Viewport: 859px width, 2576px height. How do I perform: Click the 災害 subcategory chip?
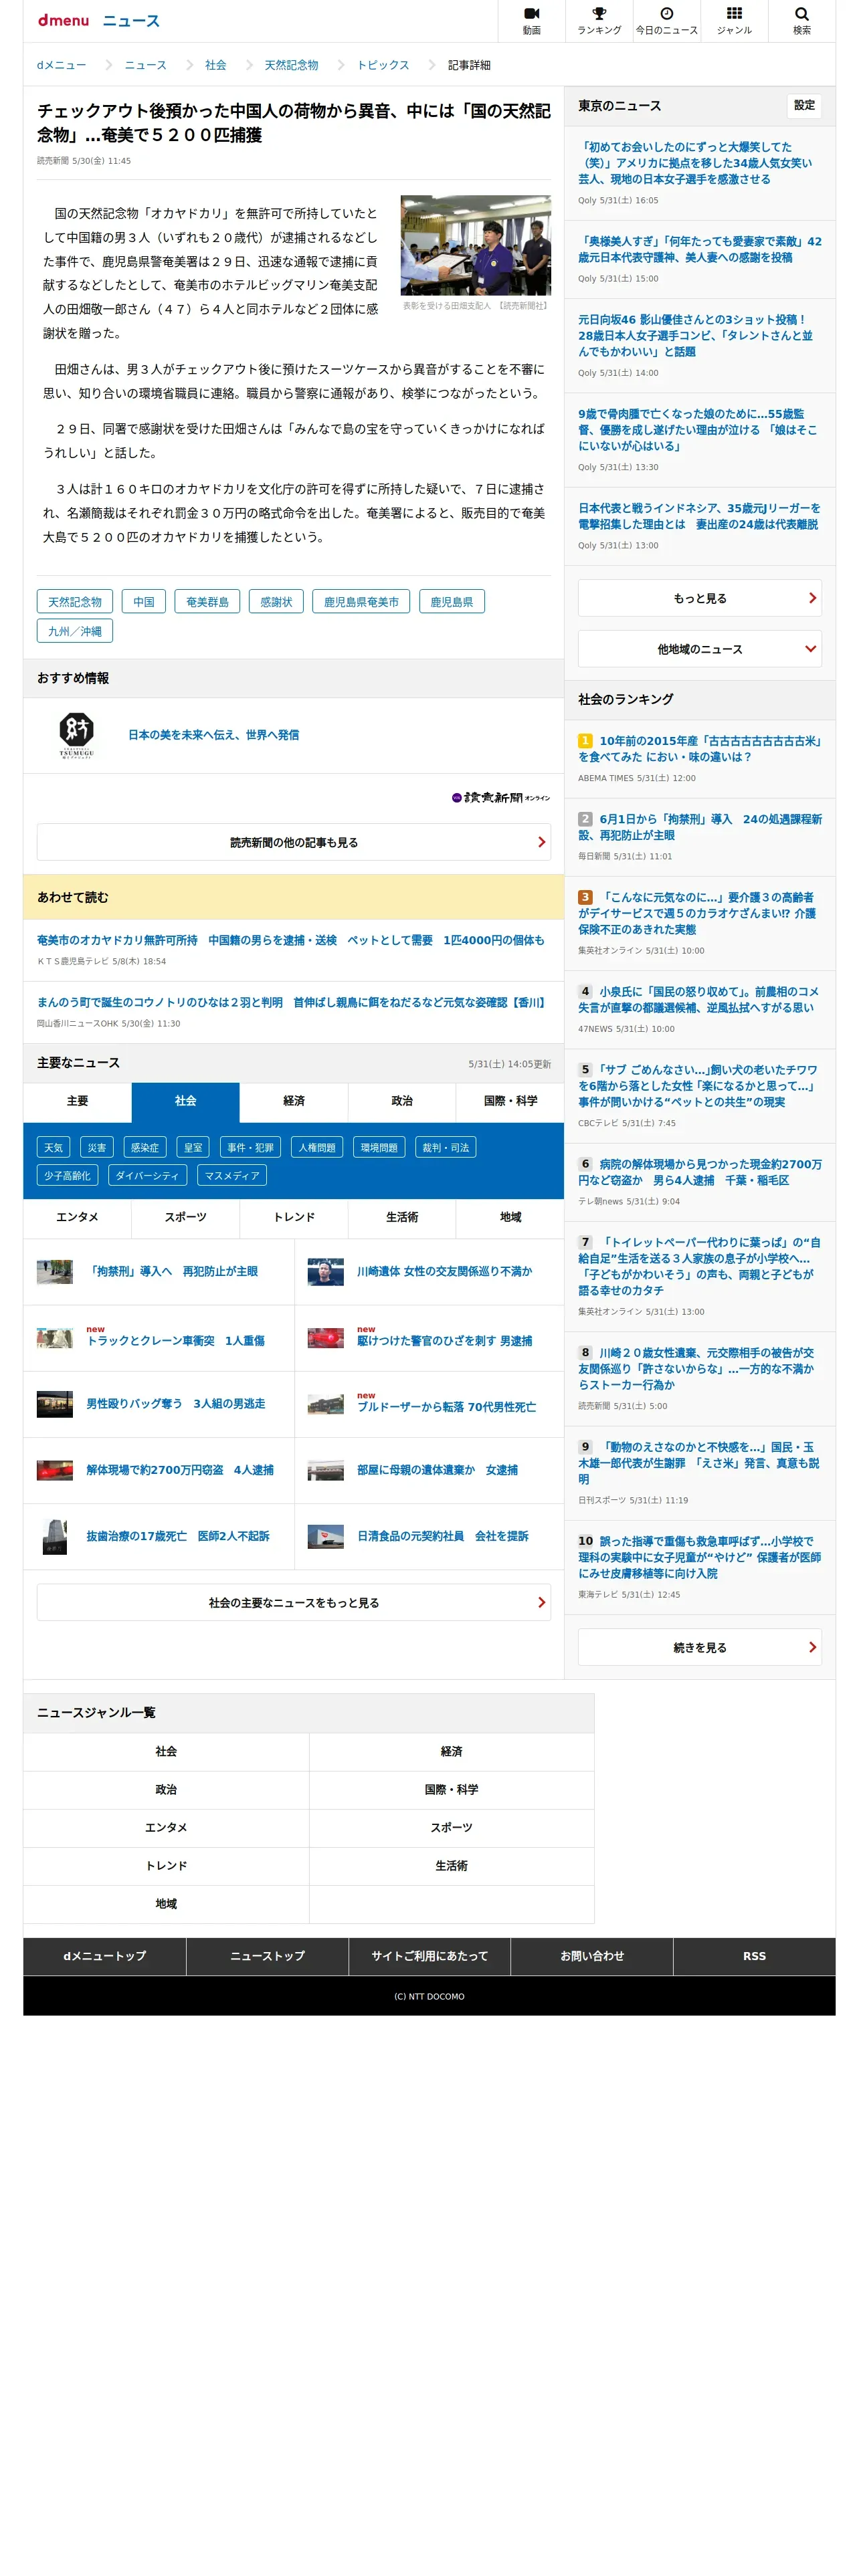(97, 1147)
